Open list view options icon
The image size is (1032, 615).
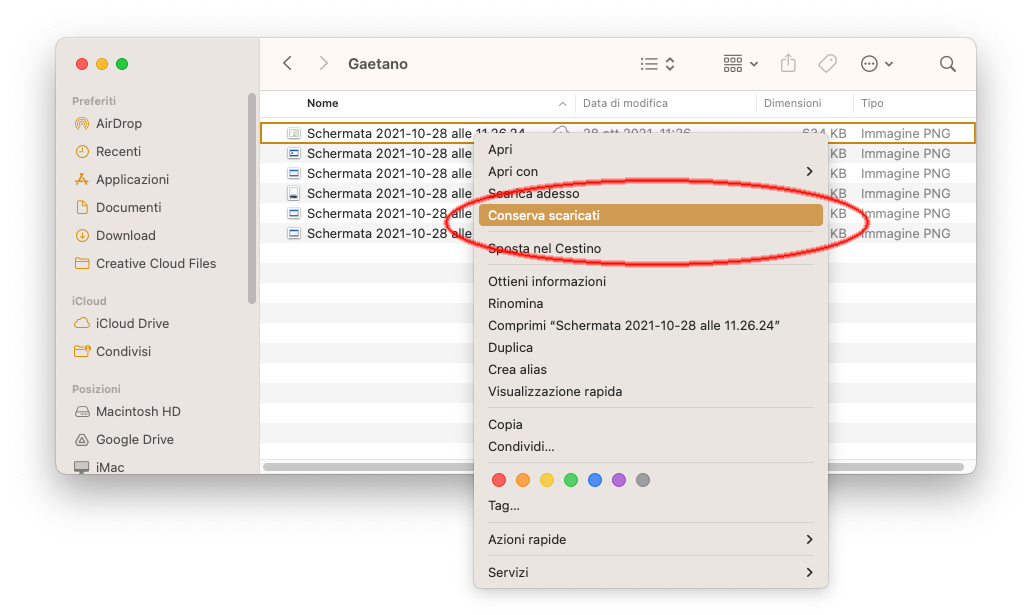[x=658, y=64]
